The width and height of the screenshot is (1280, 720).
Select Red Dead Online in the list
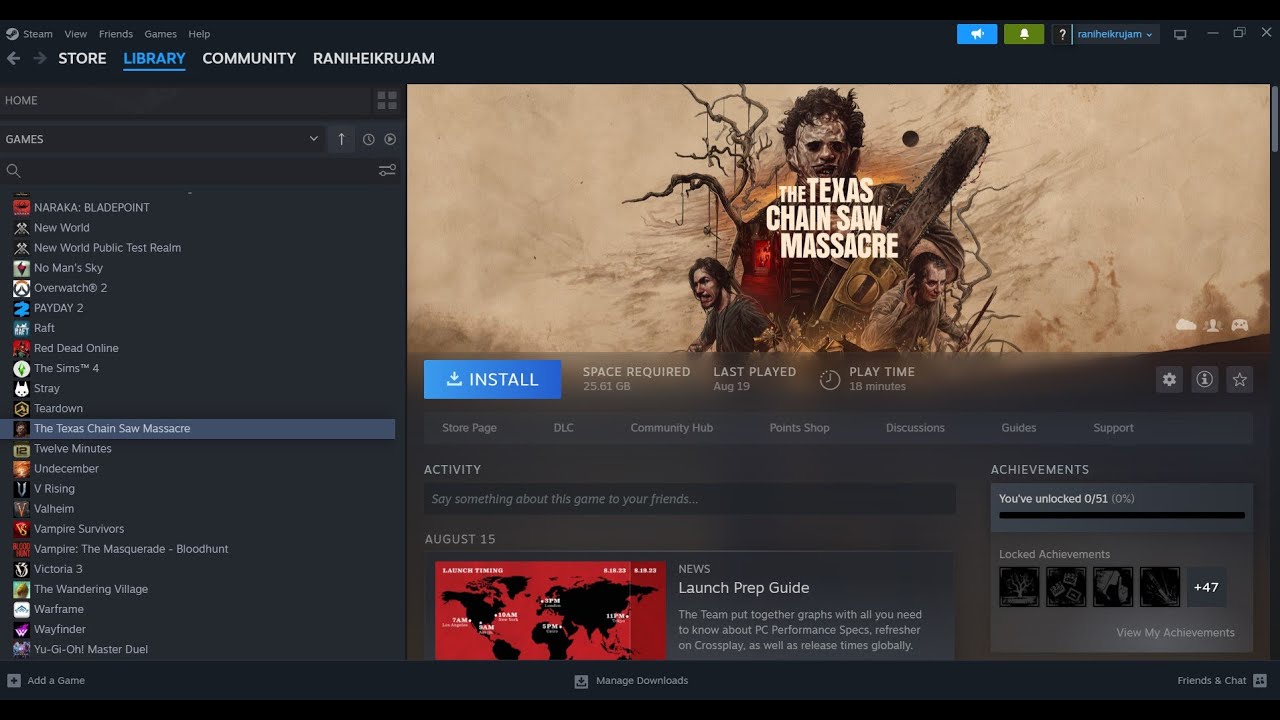tap(76, 348)
